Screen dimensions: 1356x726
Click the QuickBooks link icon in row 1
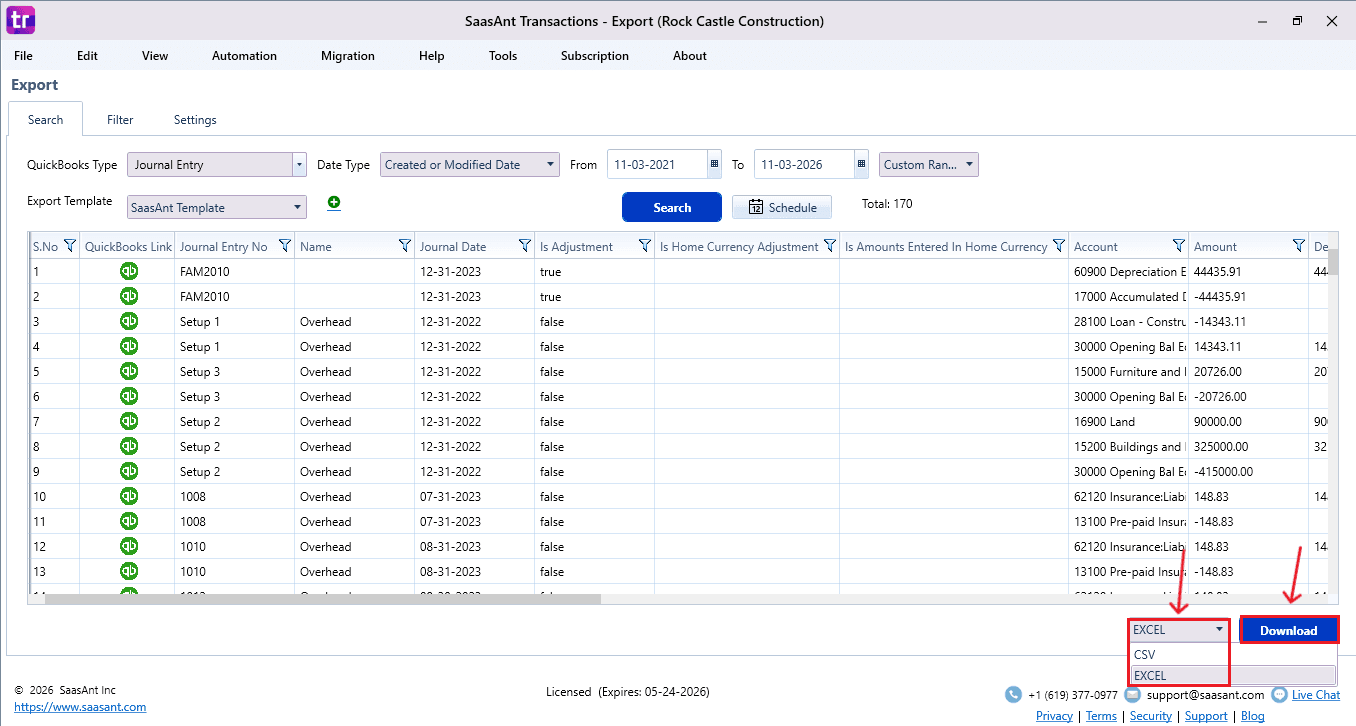[x=129, y=271]
